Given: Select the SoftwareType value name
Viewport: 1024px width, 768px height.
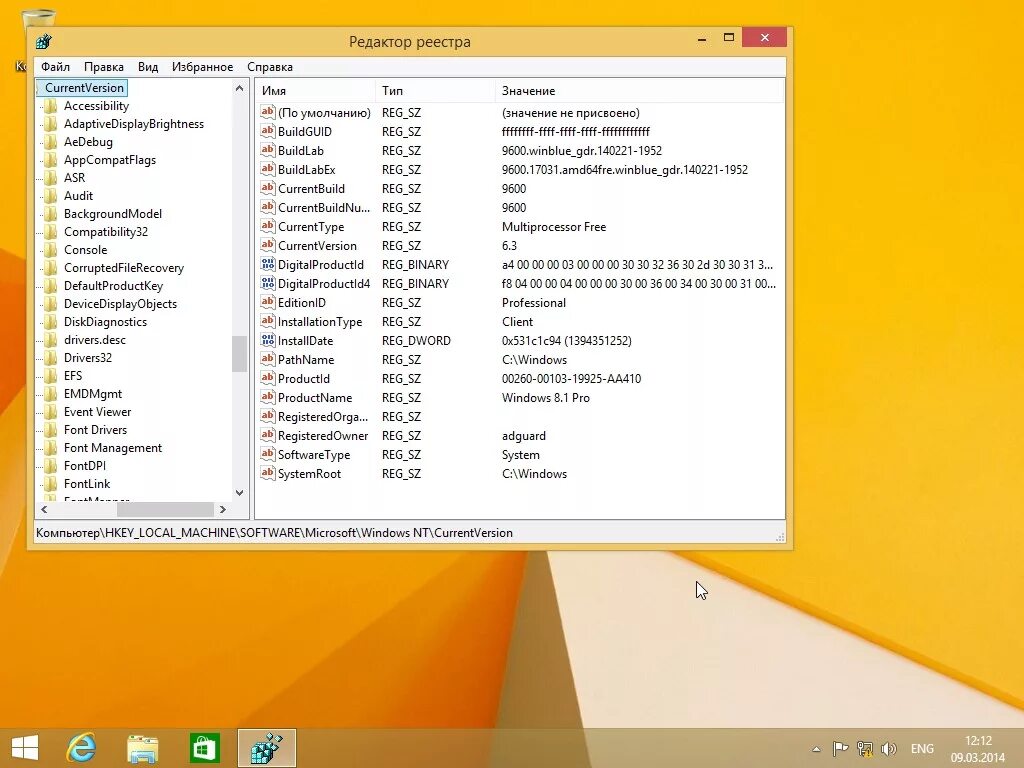Looking at the screenshot, I should click(314, 455).
